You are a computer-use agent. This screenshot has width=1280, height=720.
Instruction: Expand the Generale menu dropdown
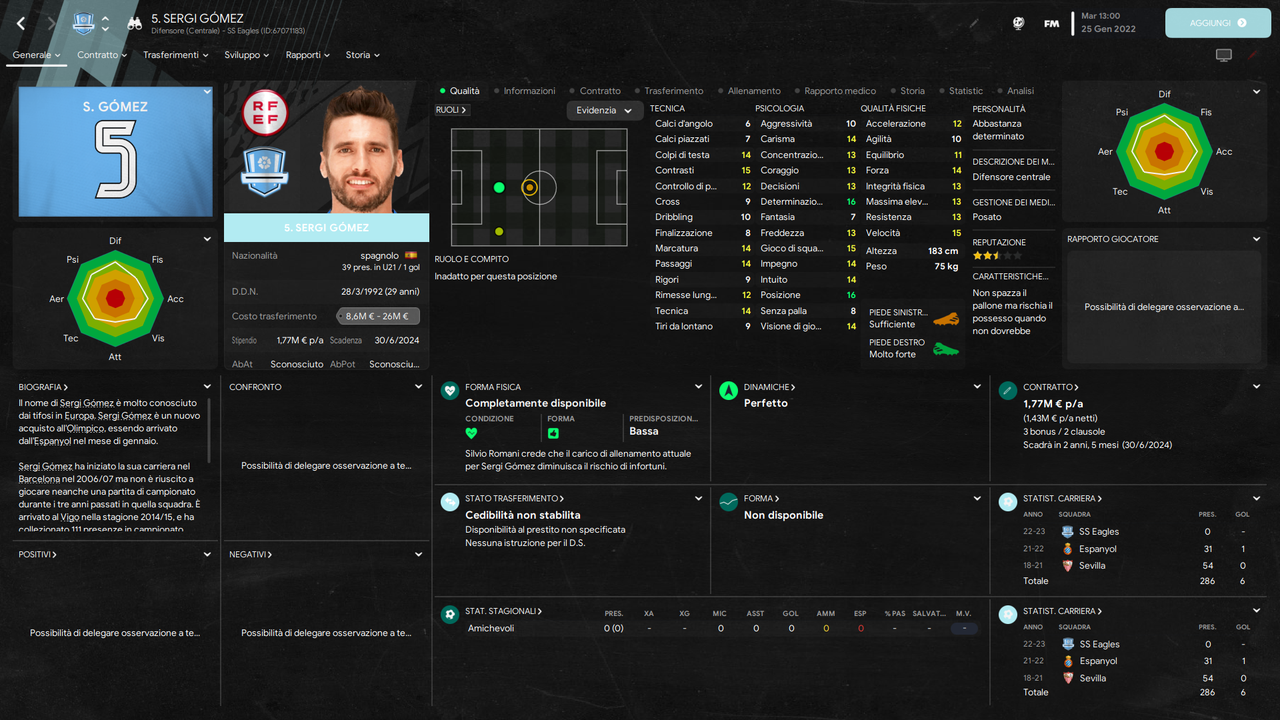[37, 55]
